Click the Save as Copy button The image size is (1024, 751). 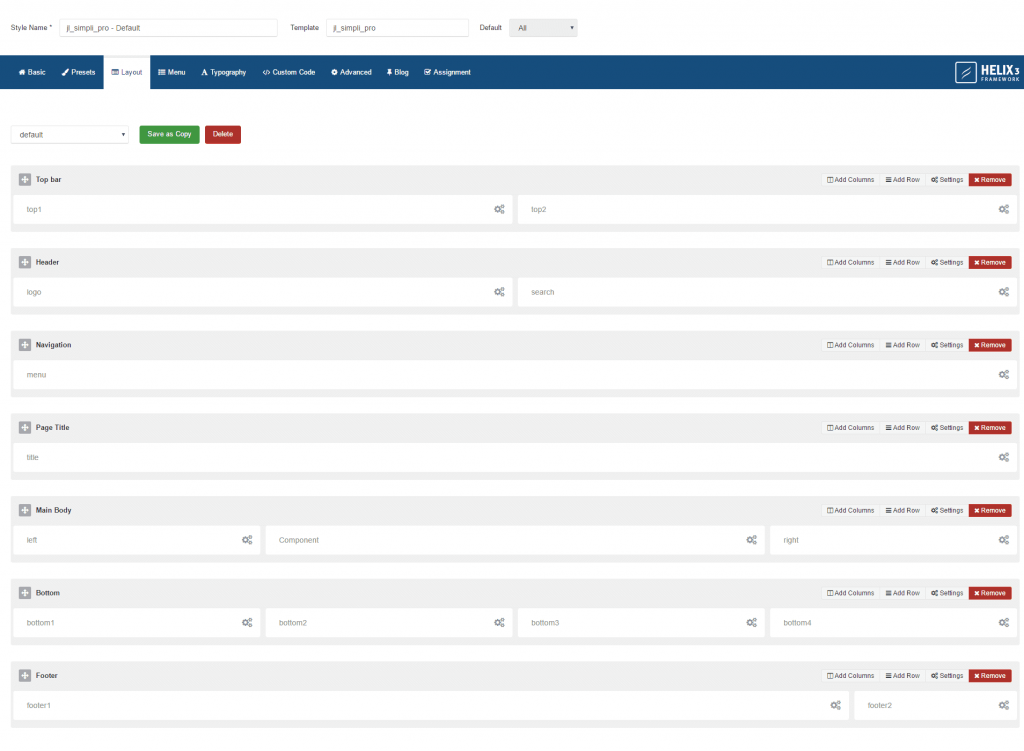(x=168, y=134)
